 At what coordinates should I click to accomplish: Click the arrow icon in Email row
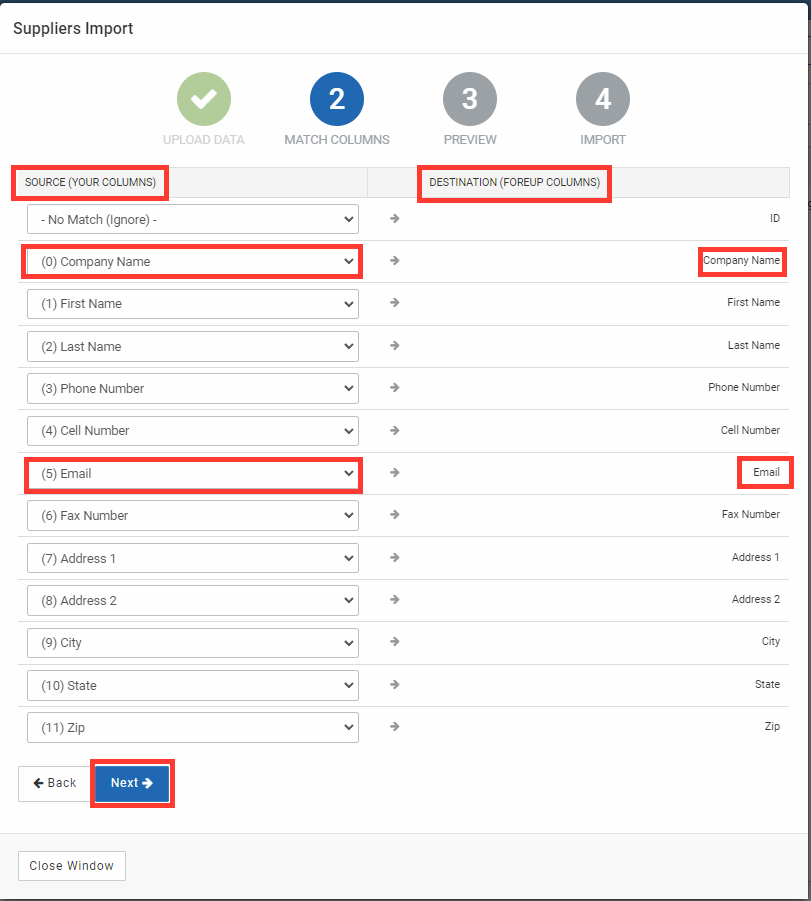tap(394, 472)
